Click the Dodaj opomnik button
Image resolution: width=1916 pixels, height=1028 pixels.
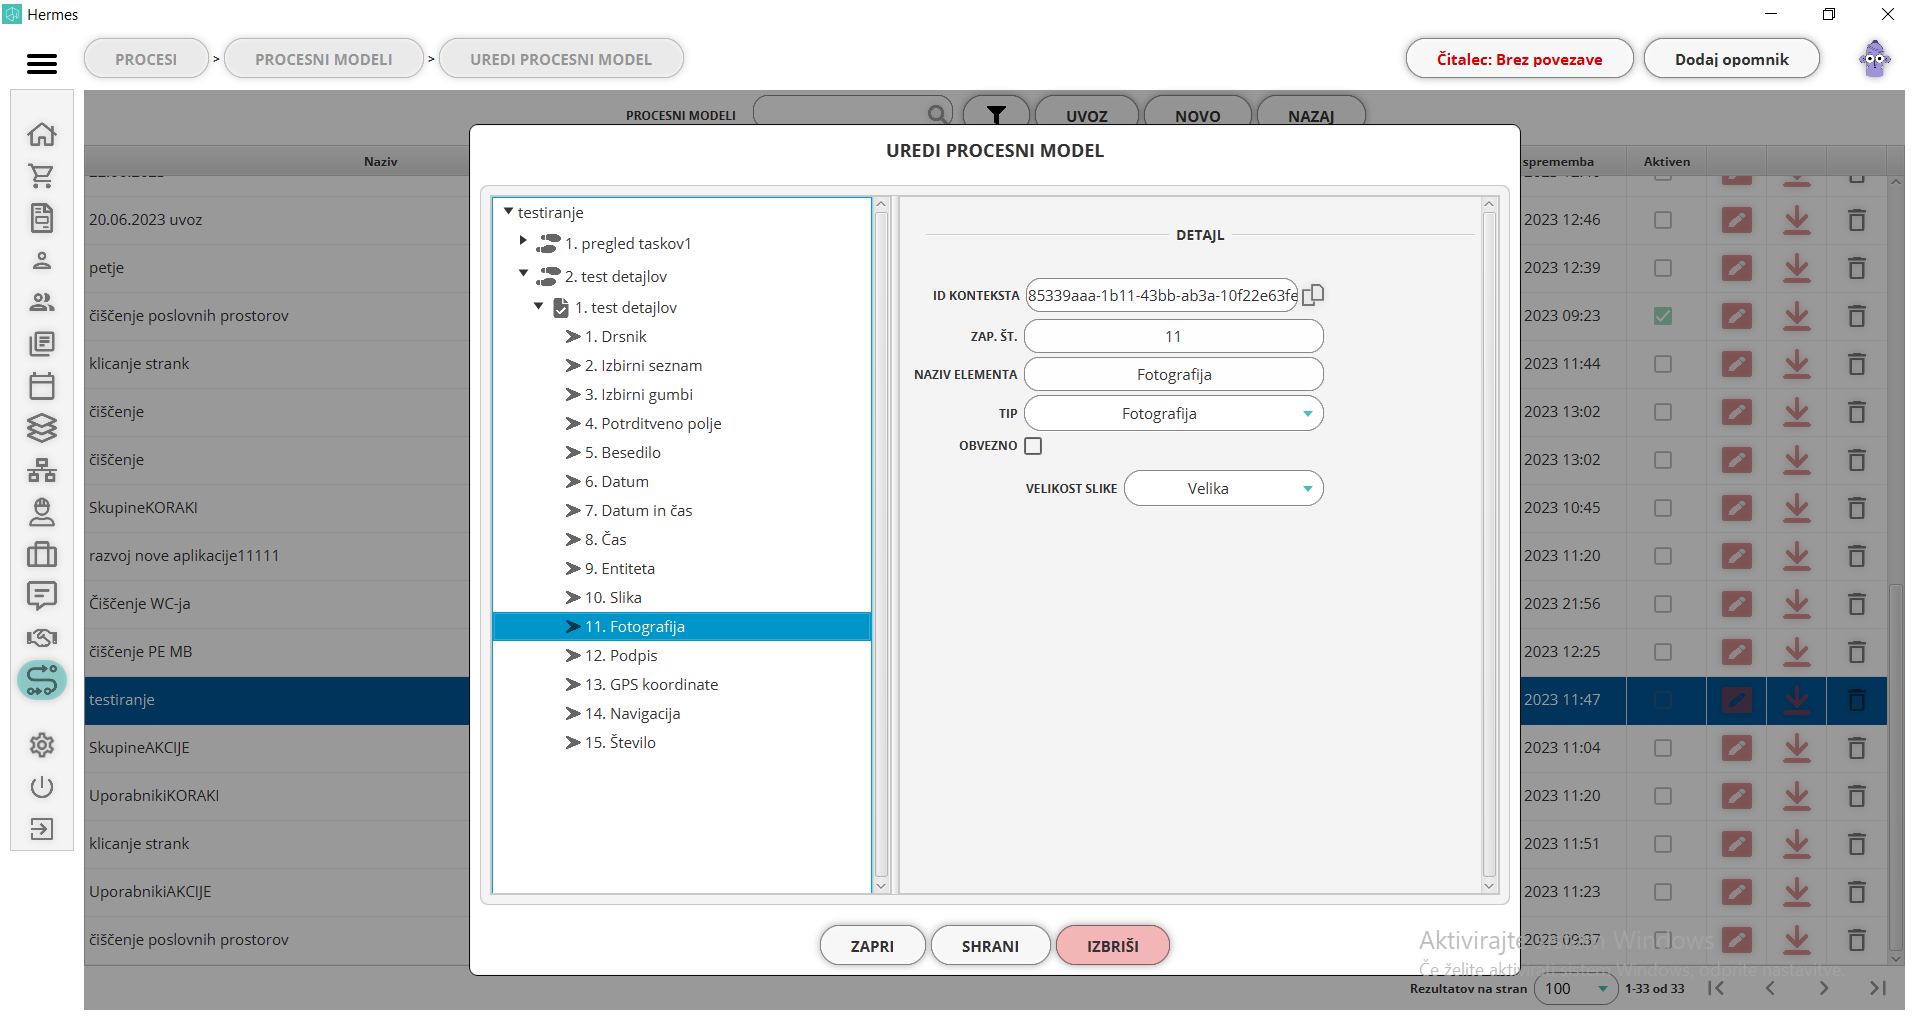[x=1731, y=59]
